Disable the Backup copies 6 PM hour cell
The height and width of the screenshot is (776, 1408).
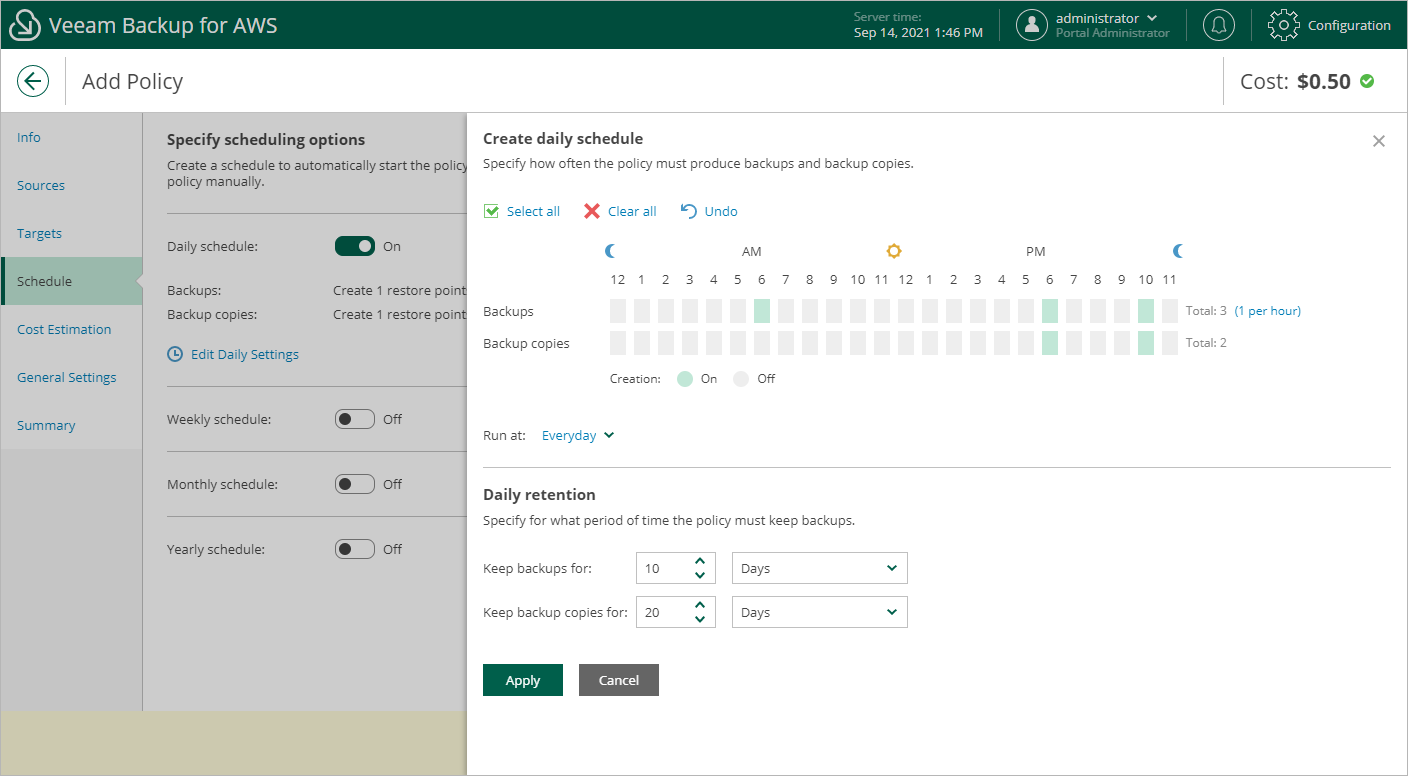coord(1050,343)
